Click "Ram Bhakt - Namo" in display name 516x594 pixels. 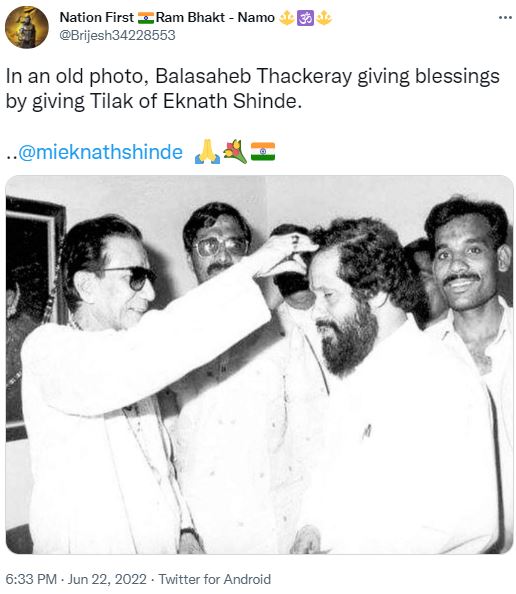click(x=215, y=17)
